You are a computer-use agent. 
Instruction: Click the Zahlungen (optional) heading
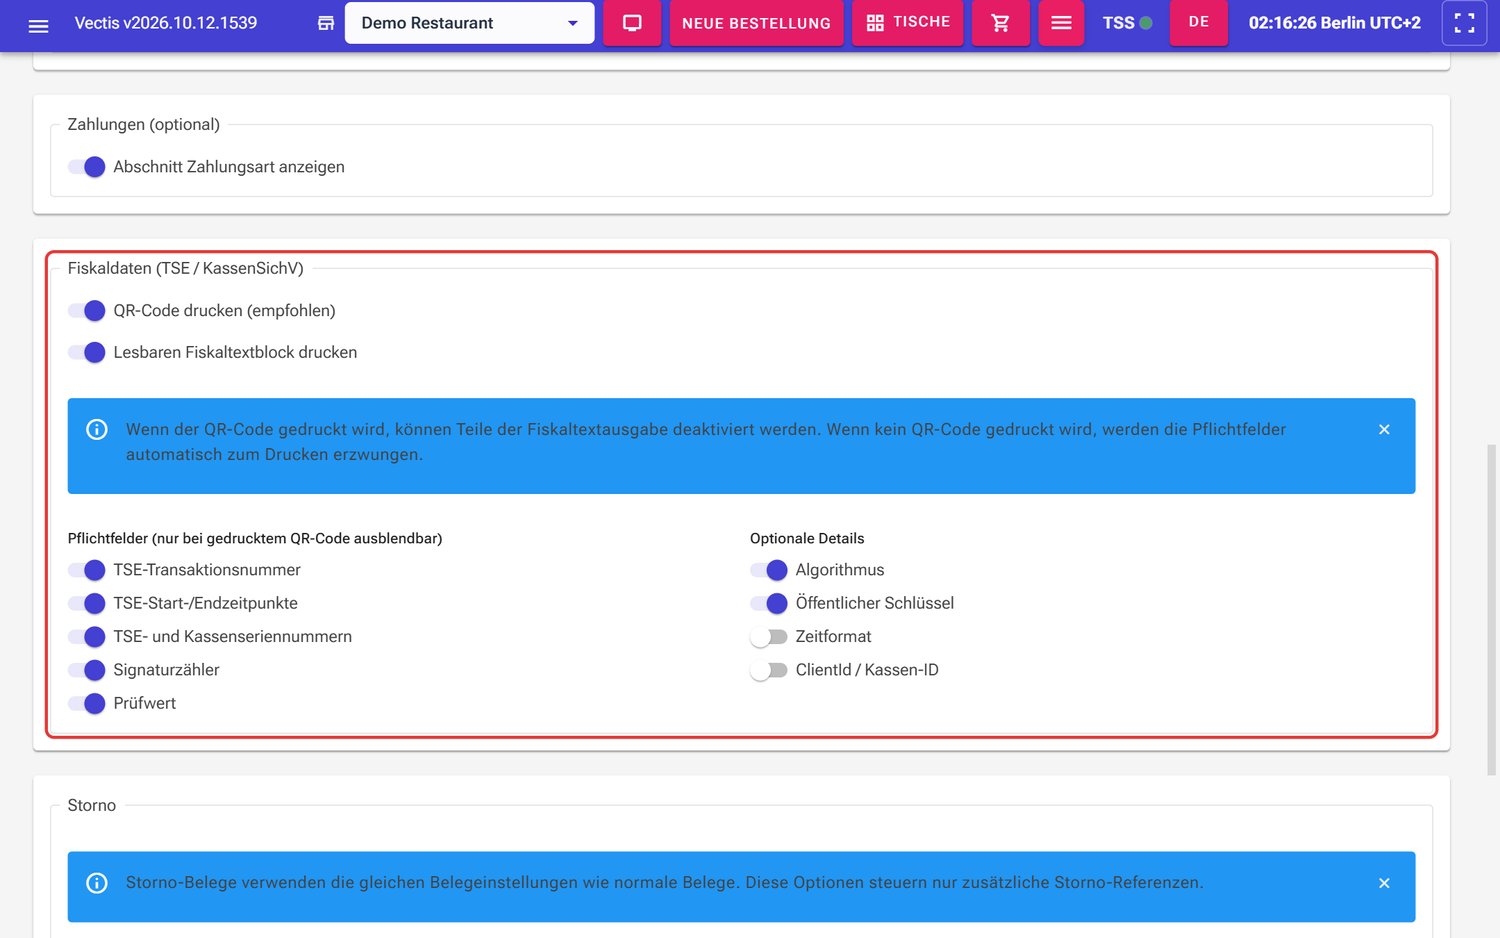[x=144, y=124]
